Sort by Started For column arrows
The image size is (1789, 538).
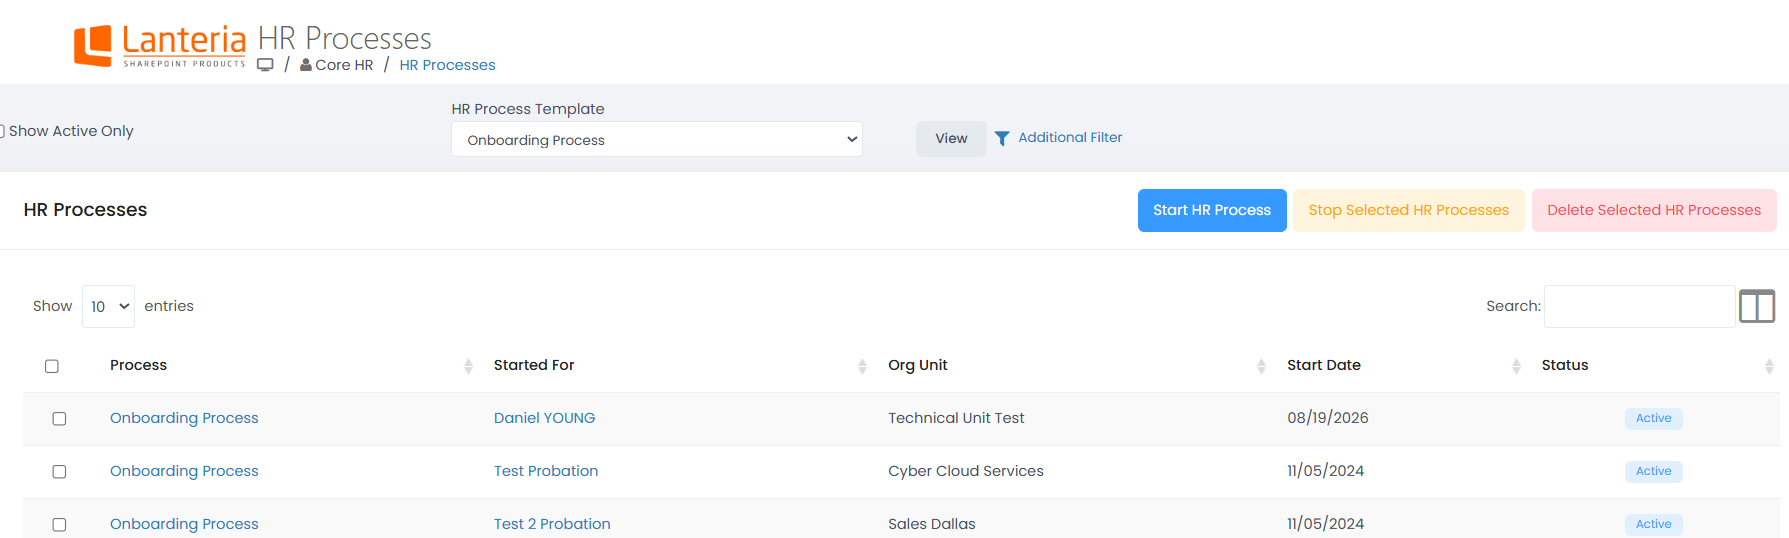(862, 366)
